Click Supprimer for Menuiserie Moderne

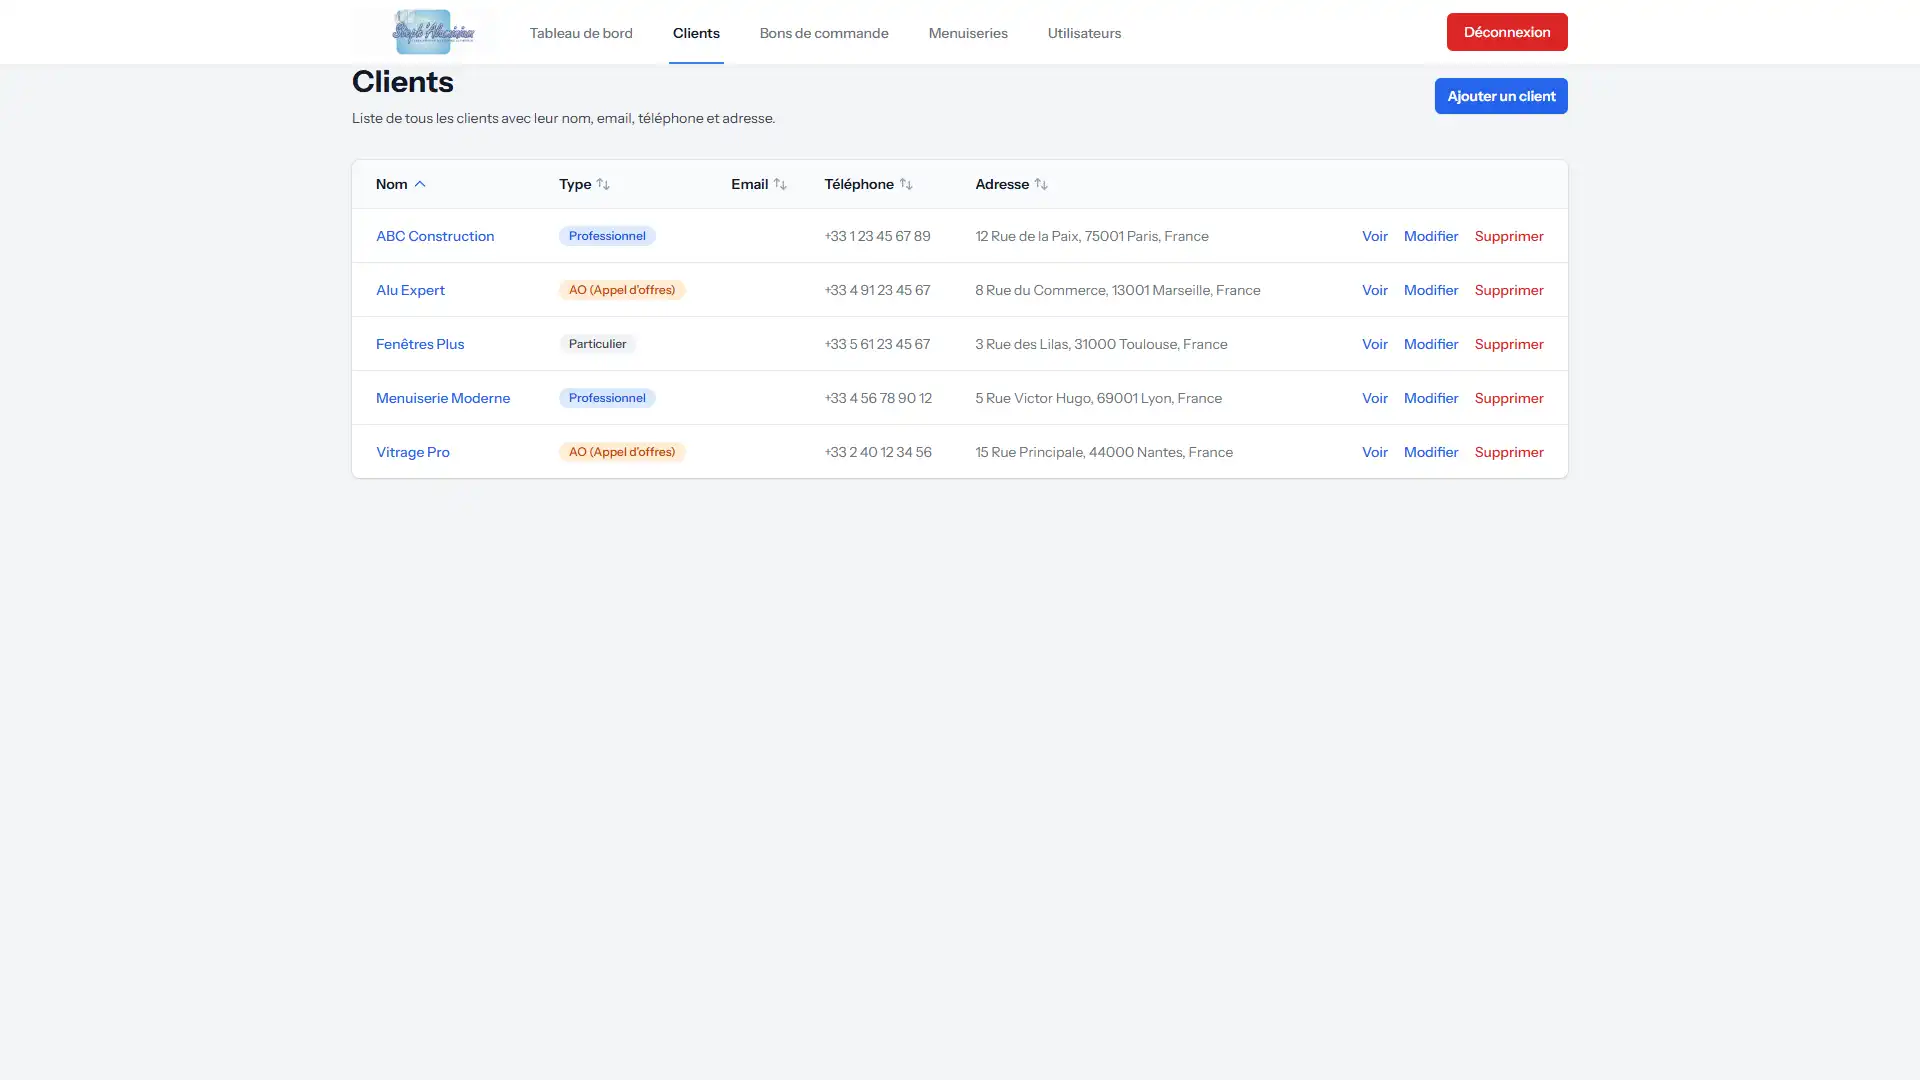point(1509,398)
